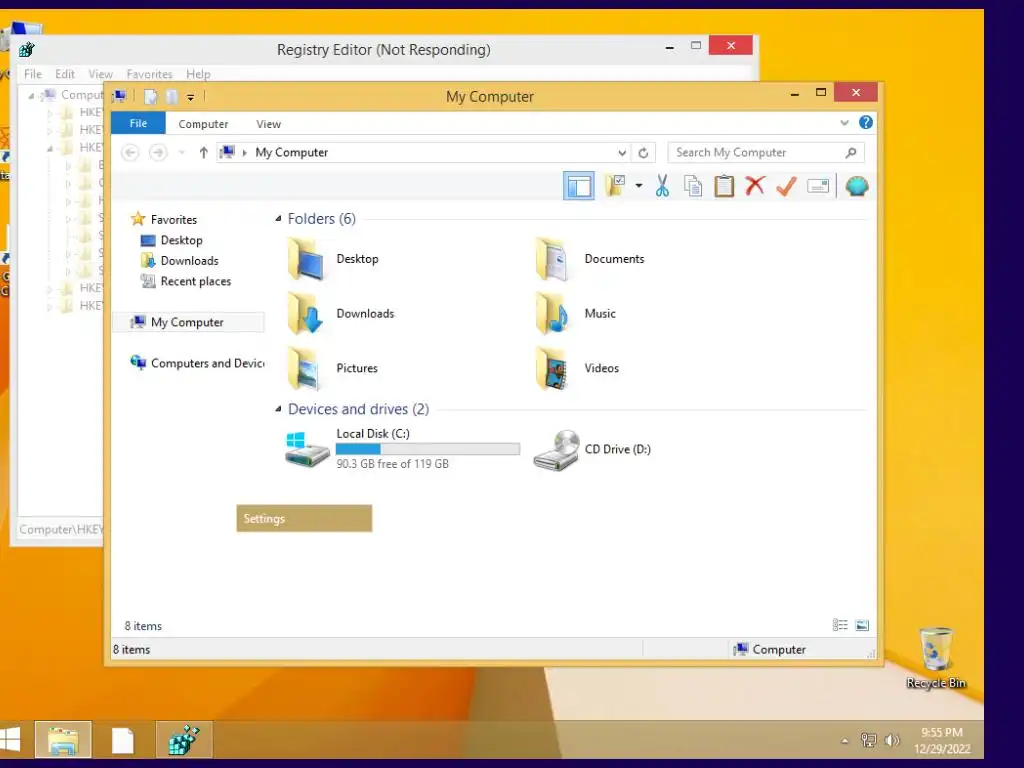Open Help via the blue question mark
1024x768 pixels.
pos(866,123)
